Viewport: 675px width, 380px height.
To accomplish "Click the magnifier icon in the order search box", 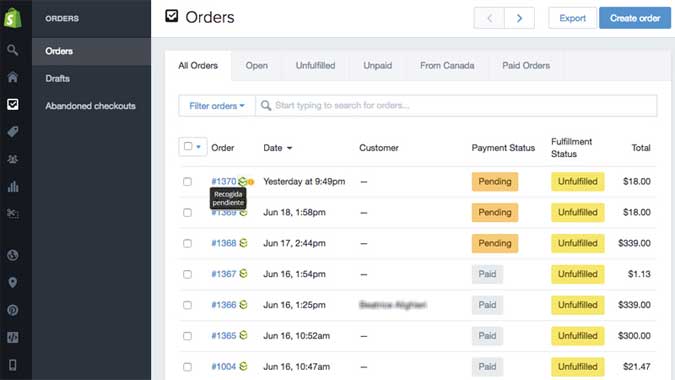I will pyautogui.click(x=266, y=105).
